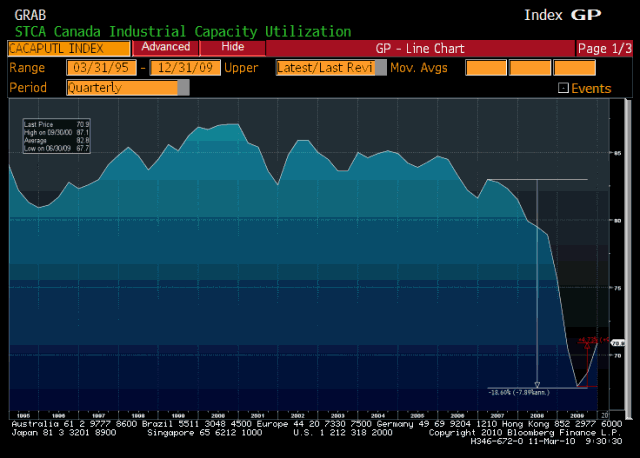This screenshot has height=458, width=640.
Task: Open the Period dropdown showing Quarterly
Action: (x=127, y=87)
